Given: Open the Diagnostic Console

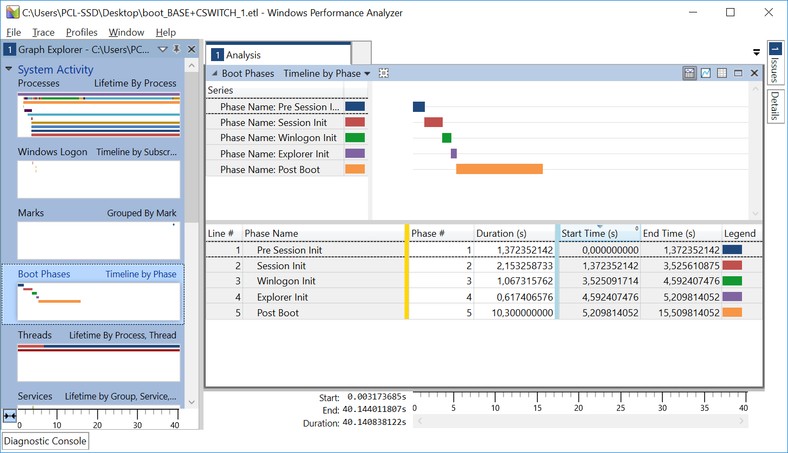Looking at the screenshot, I should pyautogui.click(x=45, y=441).
